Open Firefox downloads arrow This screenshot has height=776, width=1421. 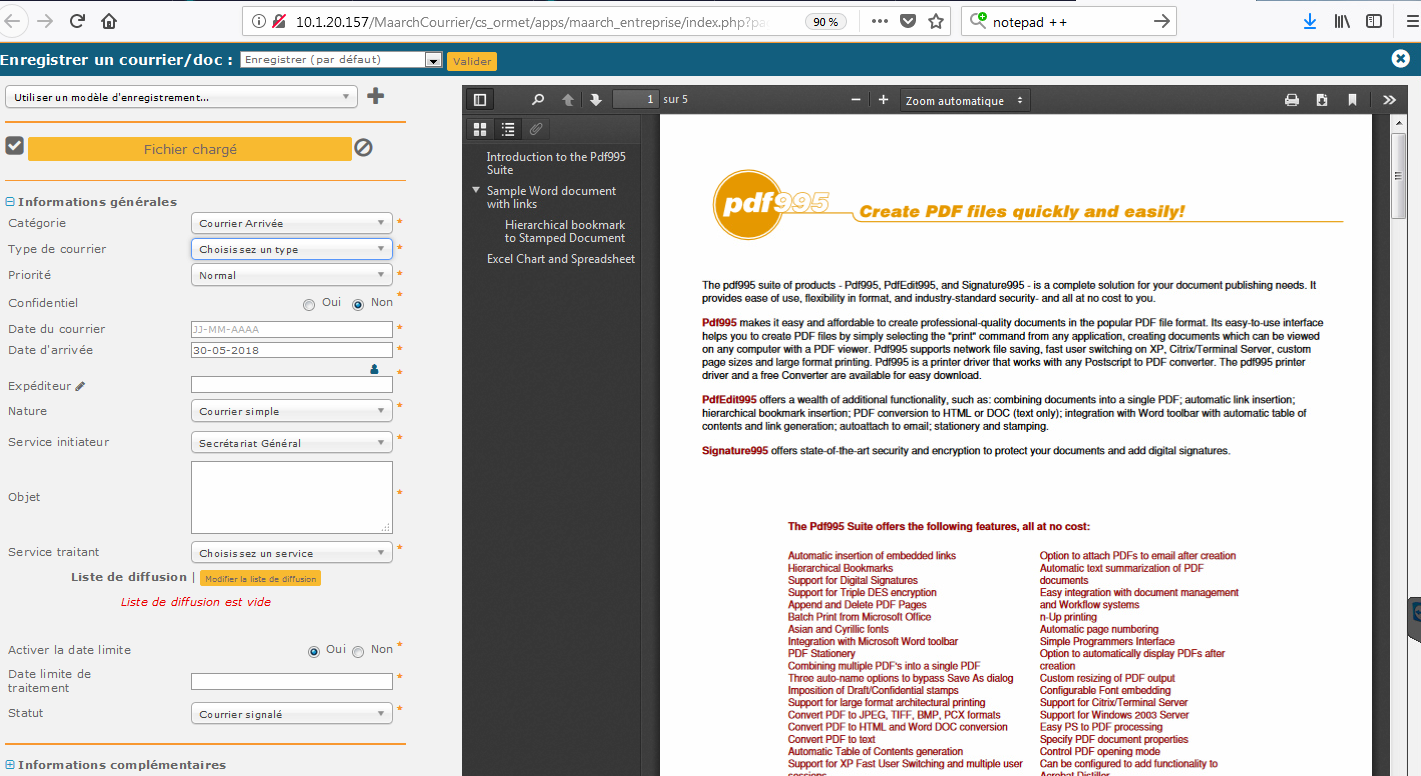tap(1310, 21)
